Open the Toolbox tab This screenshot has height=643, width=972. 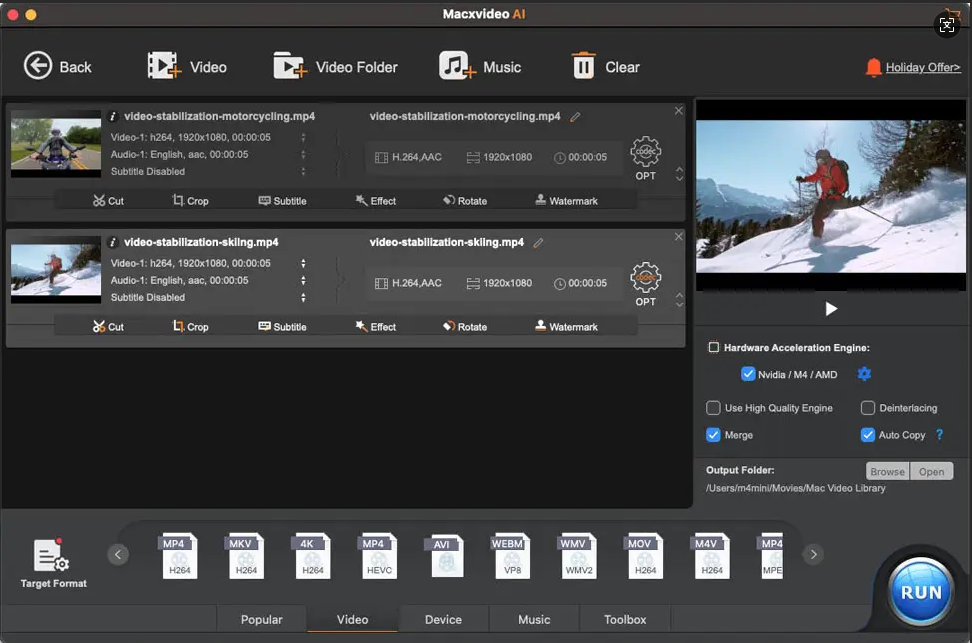(x=625, y=619)
